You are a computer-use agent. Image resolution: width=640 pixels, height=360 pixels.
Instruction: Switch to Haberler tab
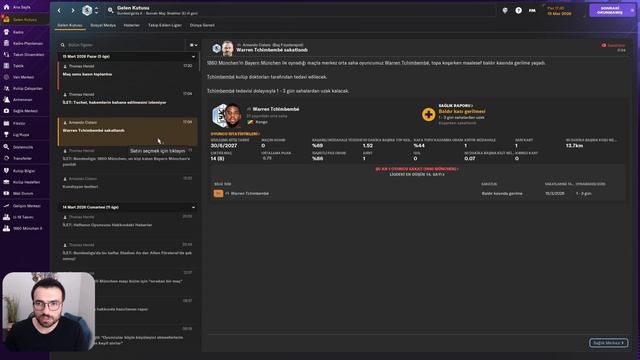click(131, 25)
